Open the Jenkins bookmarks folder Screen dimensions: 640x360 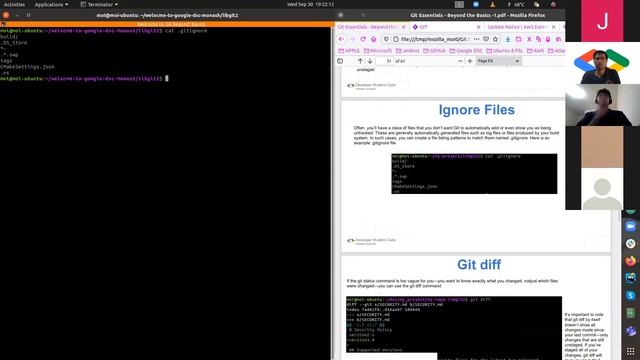[x=407, y=51]
